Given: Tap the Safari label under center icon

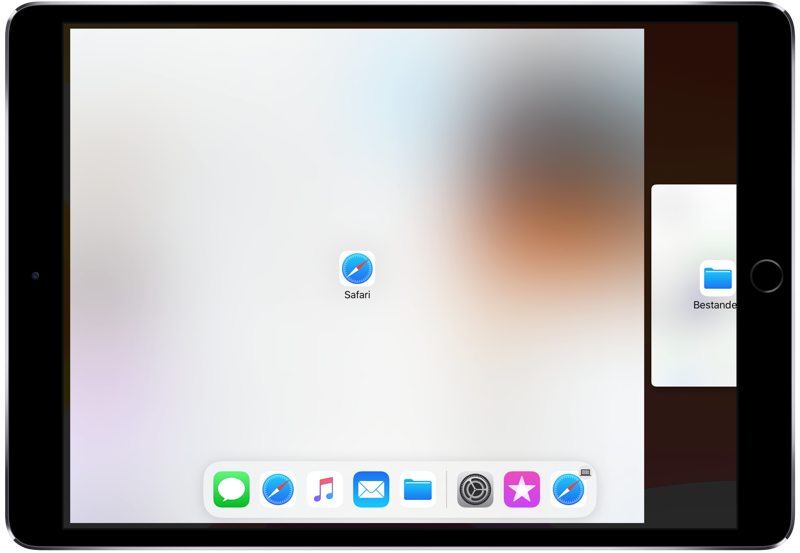Looking at the screenshot, I should 357,295.
